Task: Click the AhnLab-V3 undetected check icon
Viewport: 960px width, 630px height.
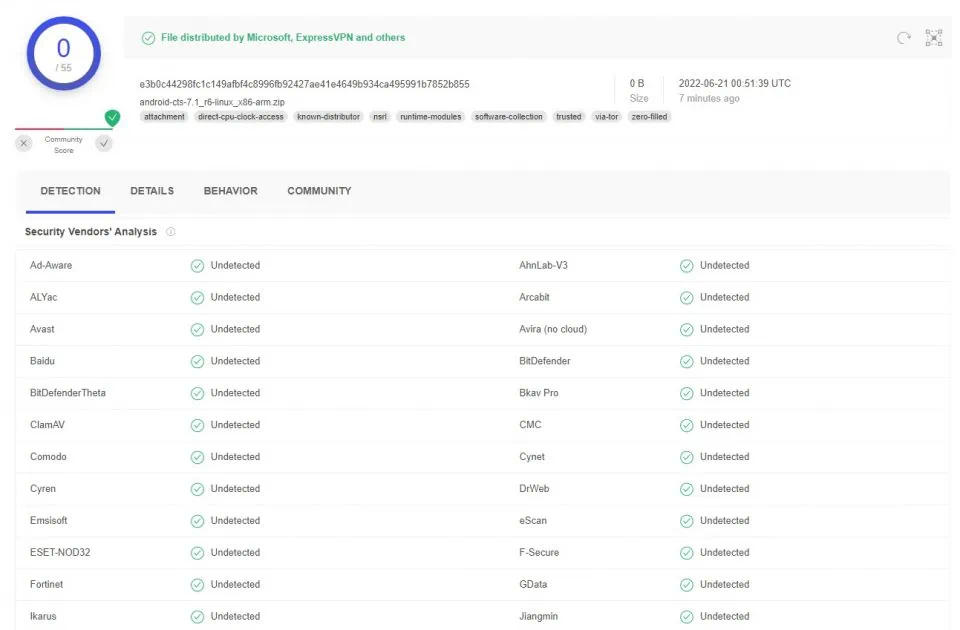Action: click(x=686, y=266)
